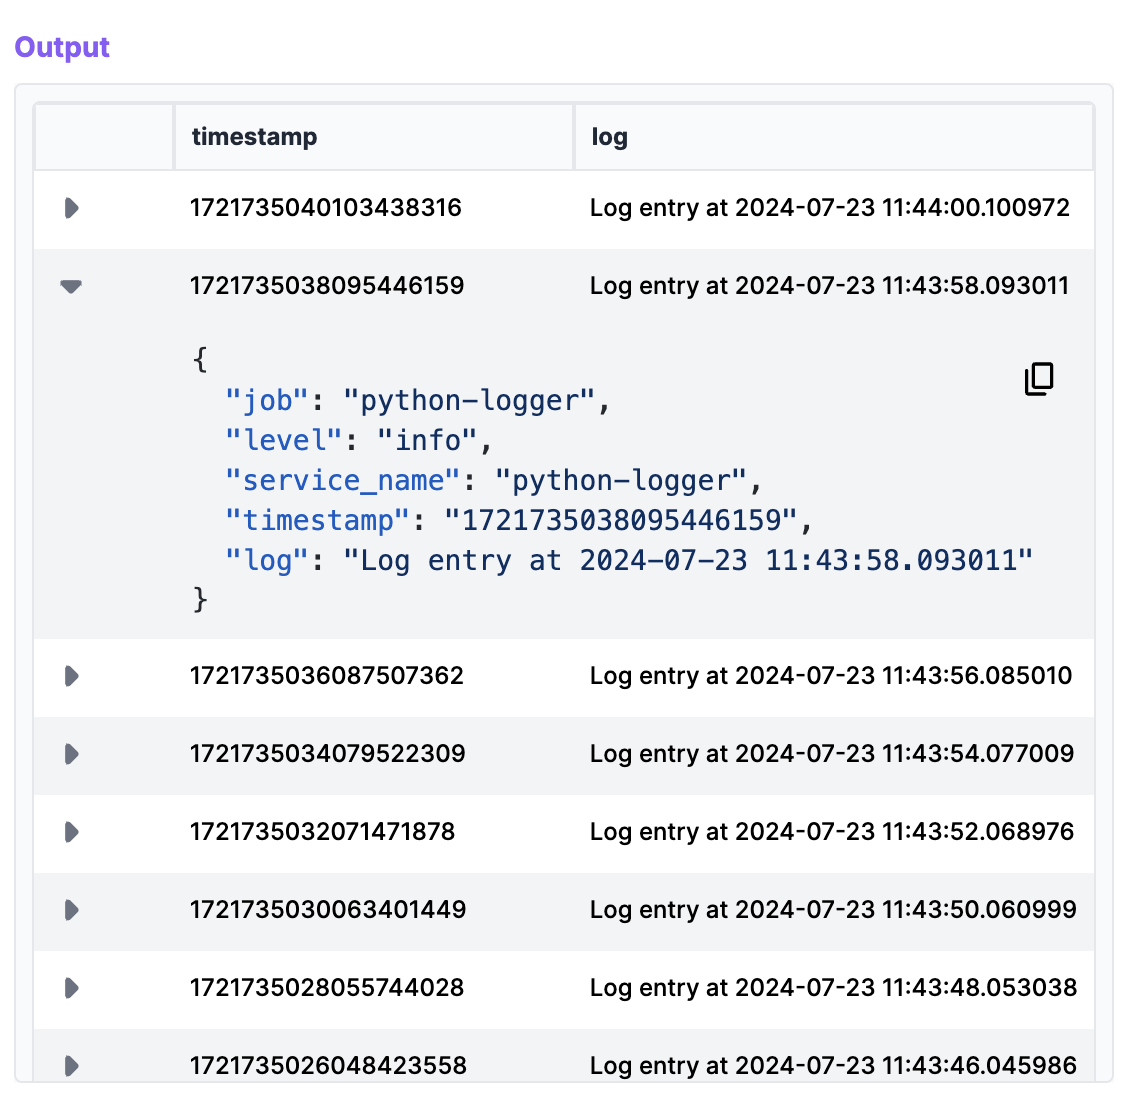Select log entry at 11:43:52.068976
The height and width of the screenshot is (1094, 1124).
coord(831,832)
